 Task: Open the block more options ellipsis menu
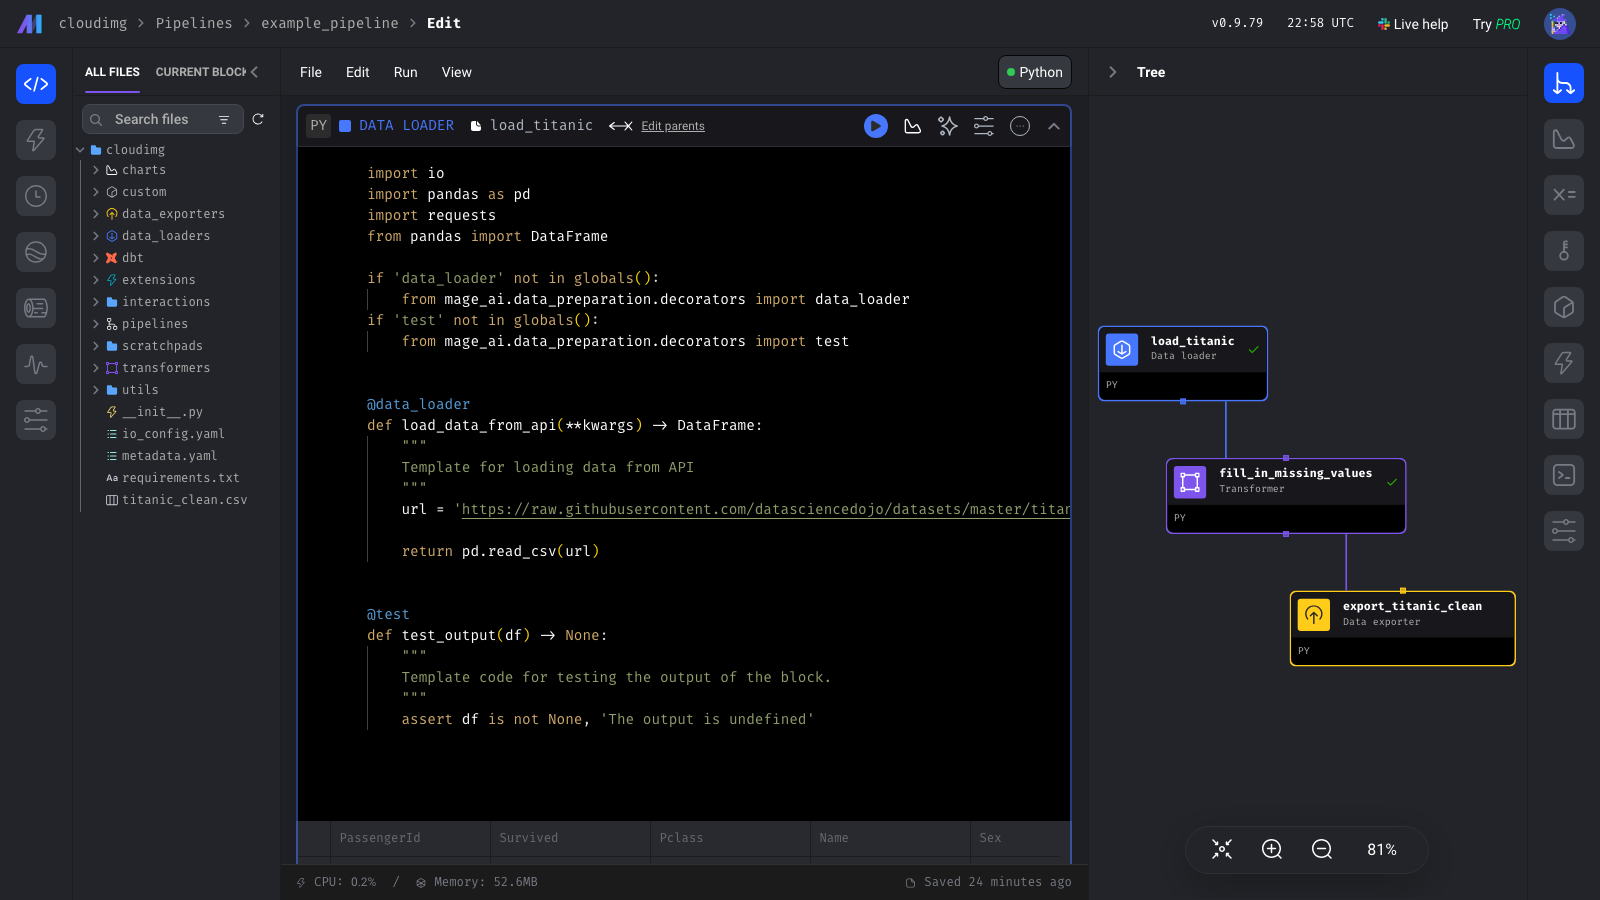point(1020,126)
